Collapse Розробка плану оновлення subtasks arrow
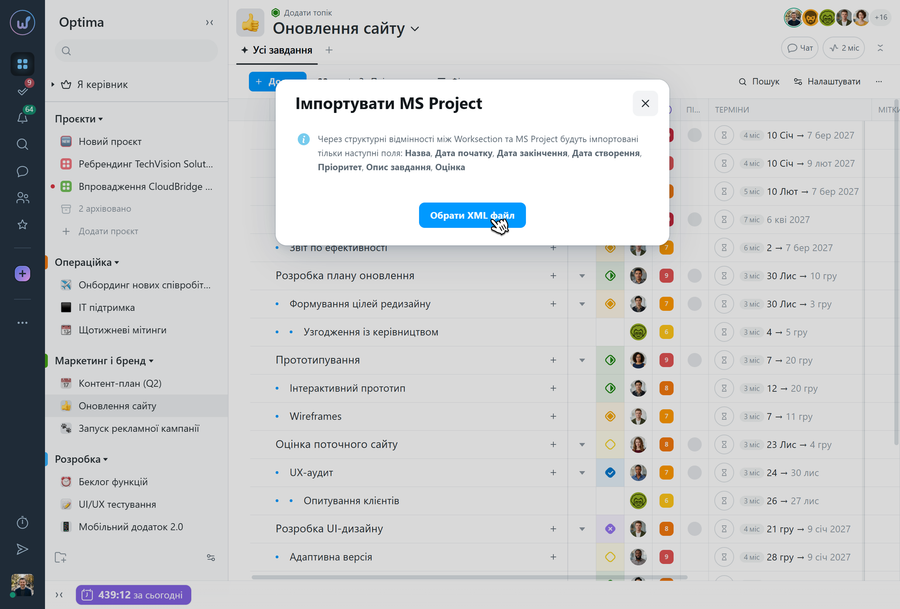 pos(582,276)
